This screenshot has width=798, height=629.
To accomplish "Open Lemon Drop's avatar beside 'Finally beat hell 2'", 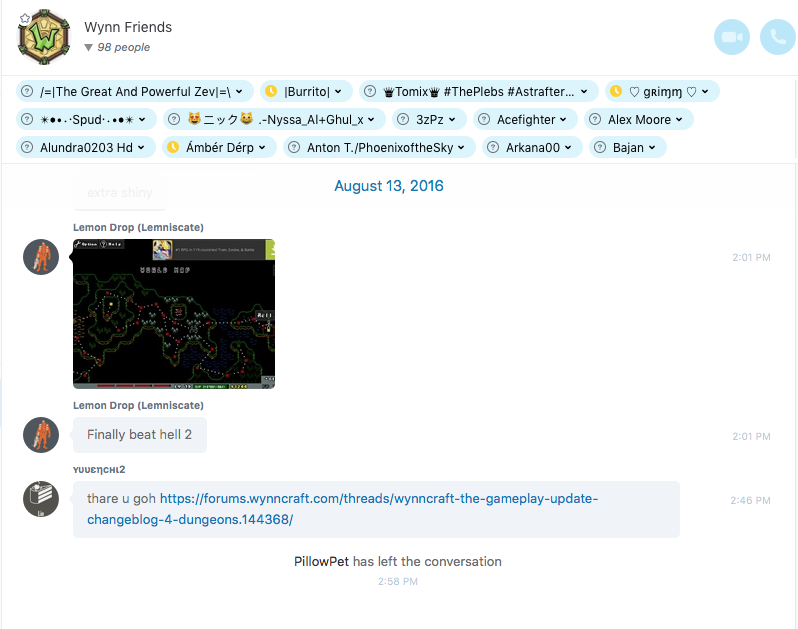I will pyautogui.click(x=41, y=435).
